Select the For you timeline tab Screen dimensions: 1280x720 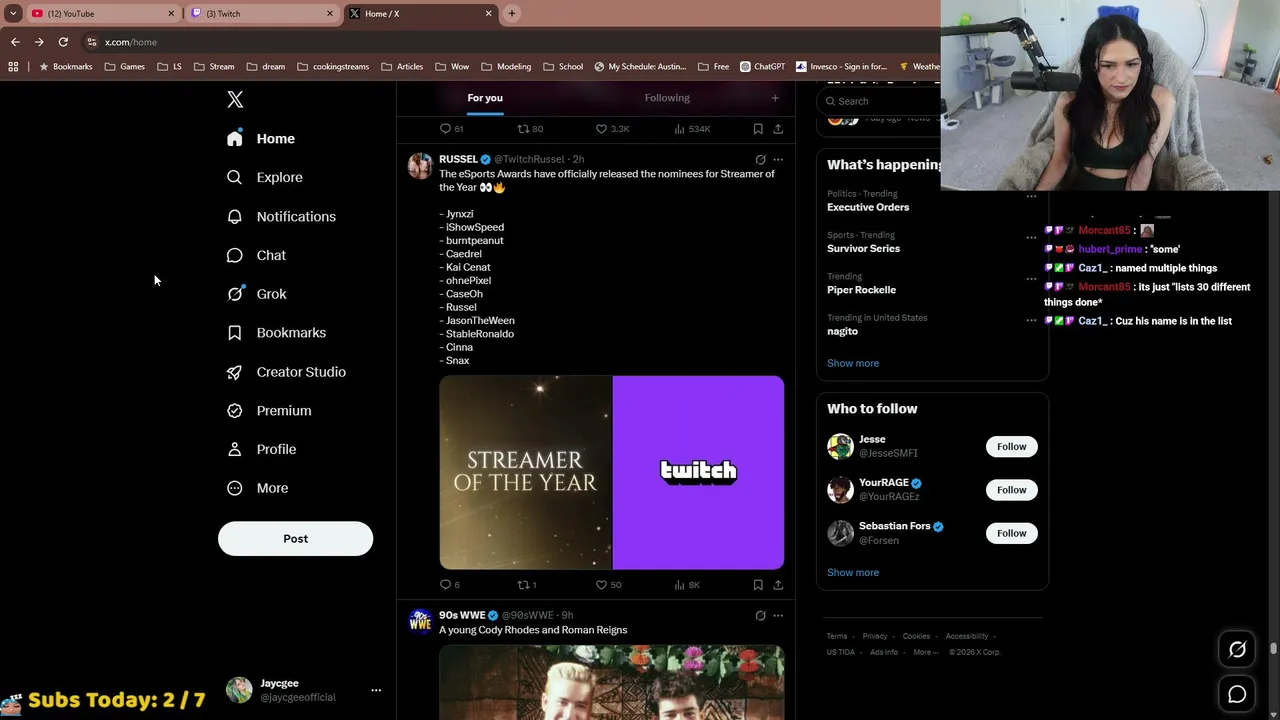485,98
